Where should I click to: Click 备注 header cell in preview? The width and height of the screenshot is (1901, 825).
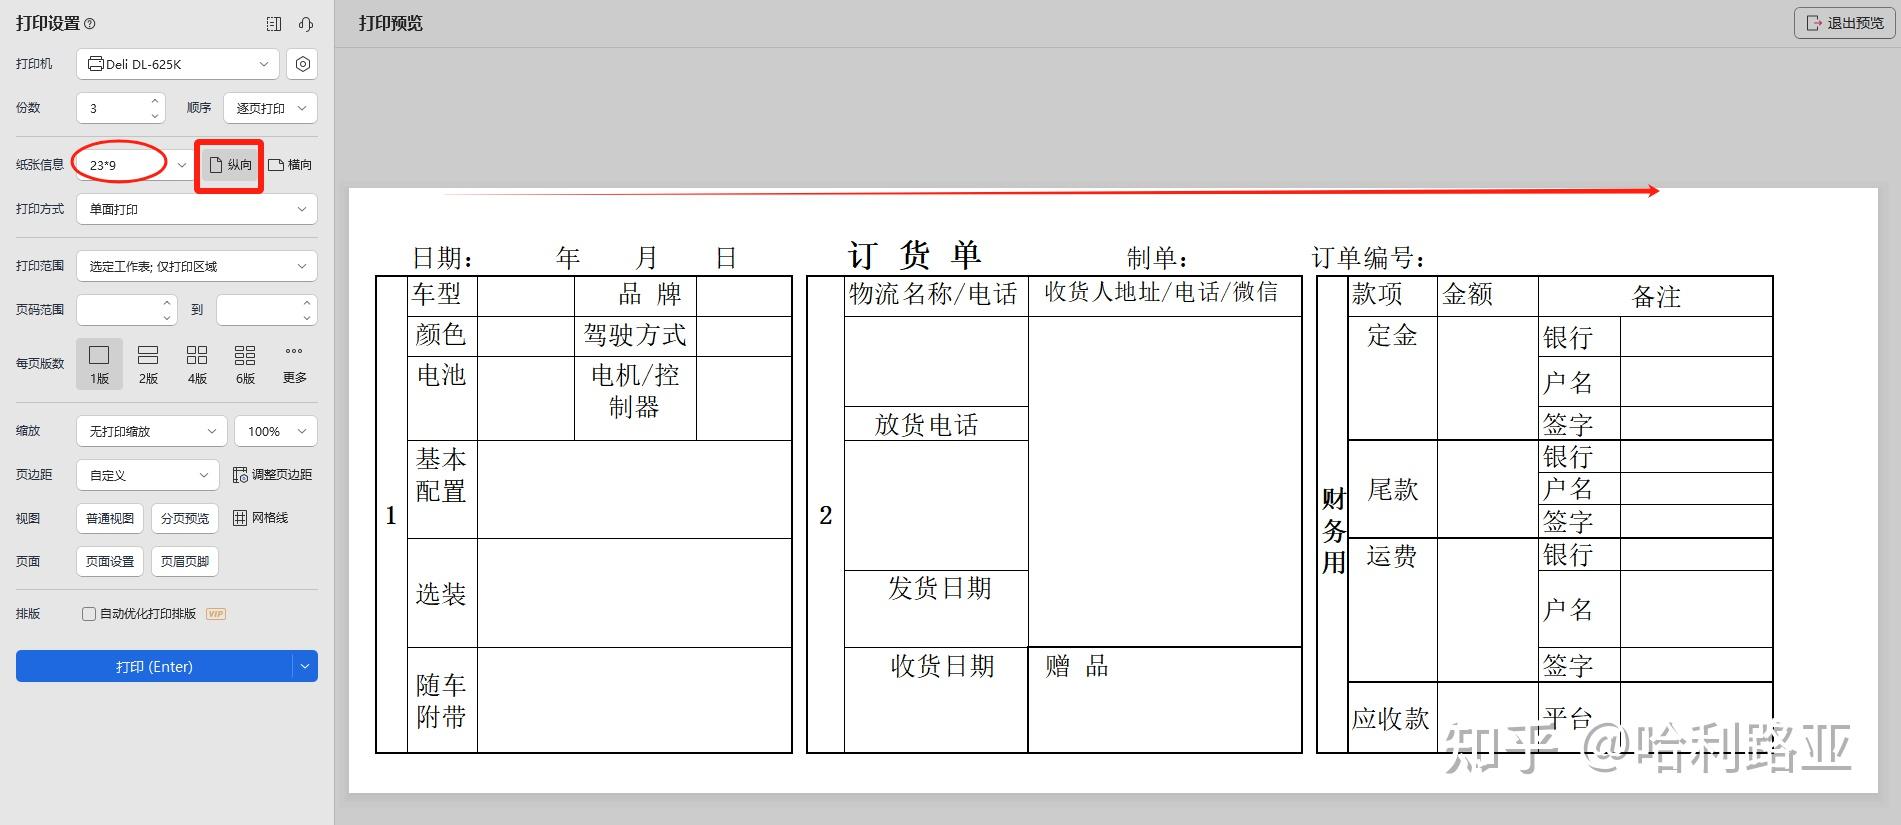1656,297
